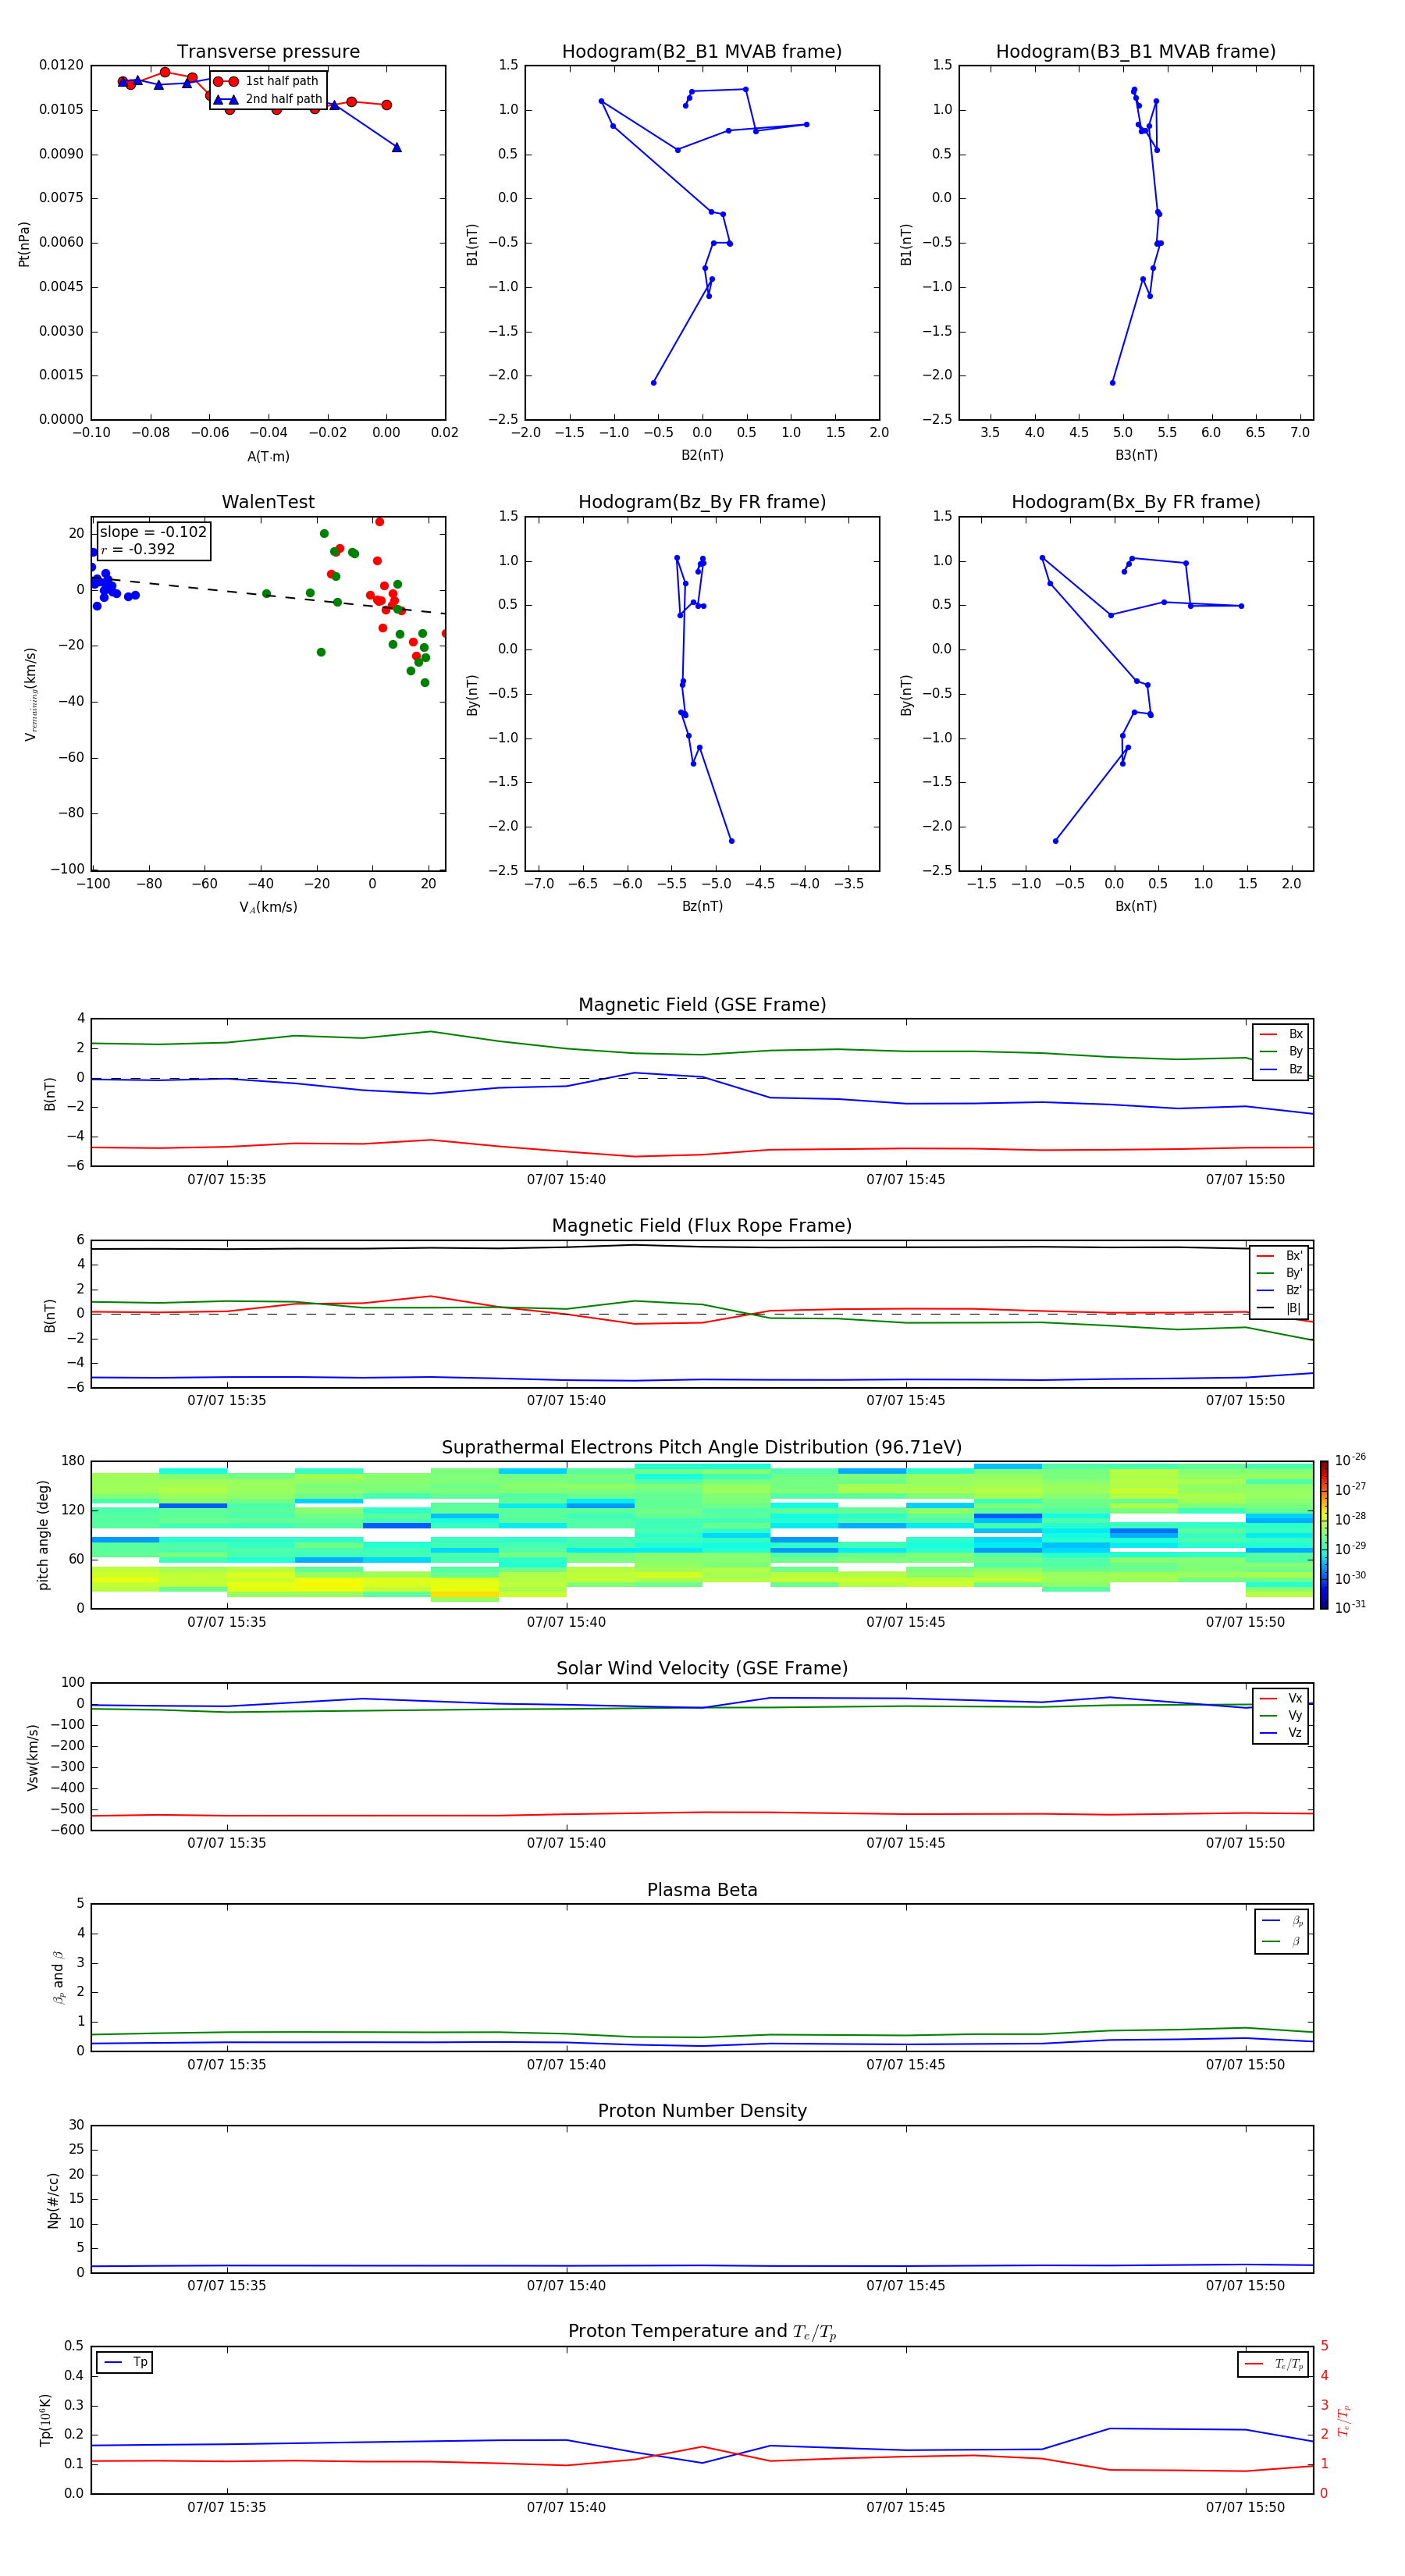Click the By entry in GSE legend
1405x2576 pixels.
point(1281,1052)
